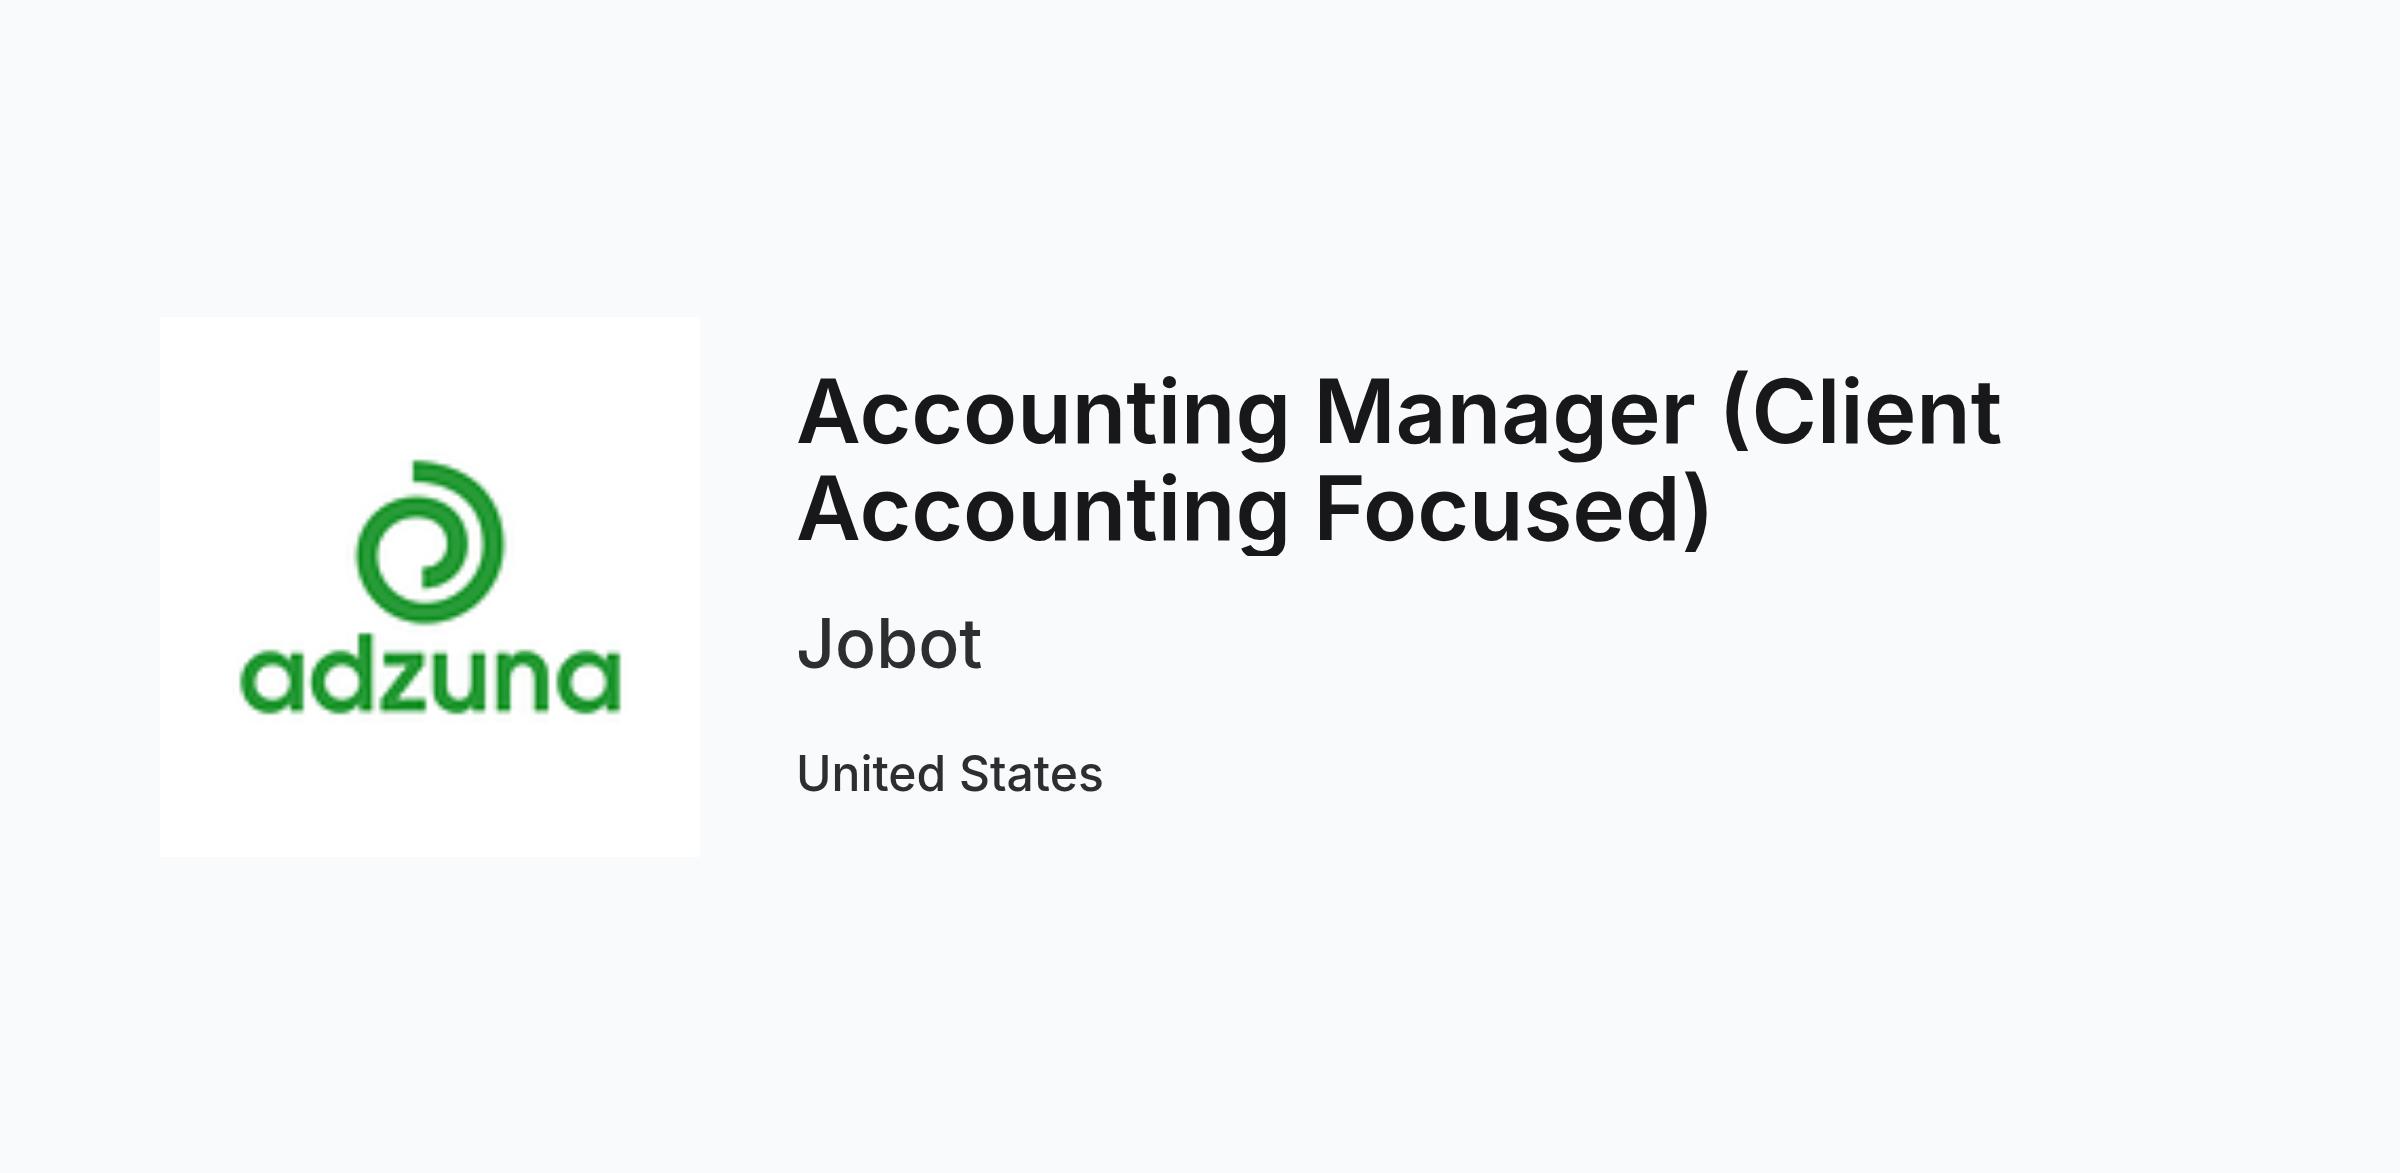
Task: Click the word Focused) in the title
Action: (1513, 510)
